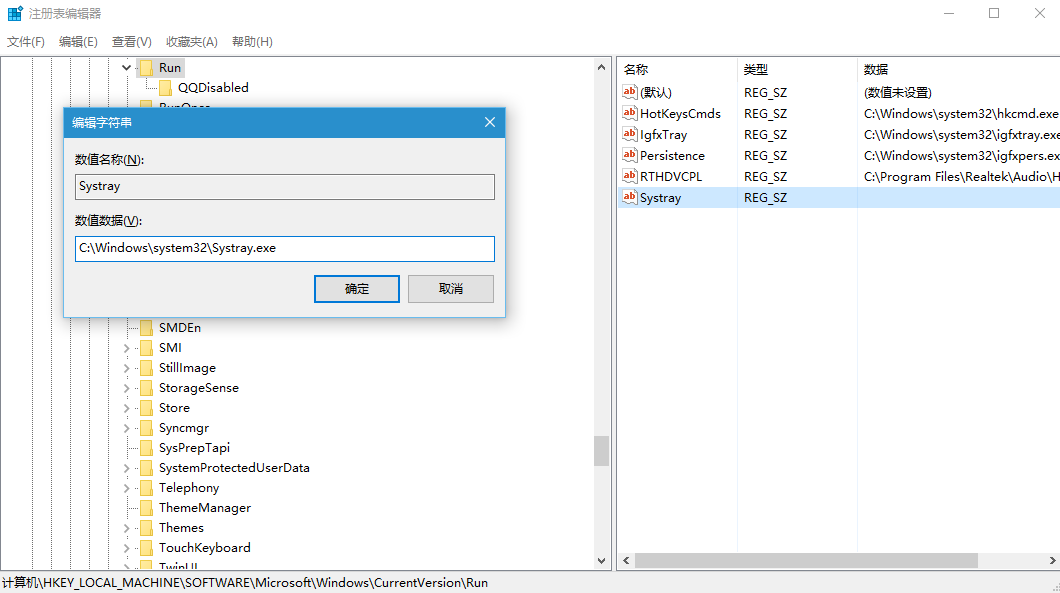
Task: Click 取消 to cancel editing
Action: click(451, 289)
